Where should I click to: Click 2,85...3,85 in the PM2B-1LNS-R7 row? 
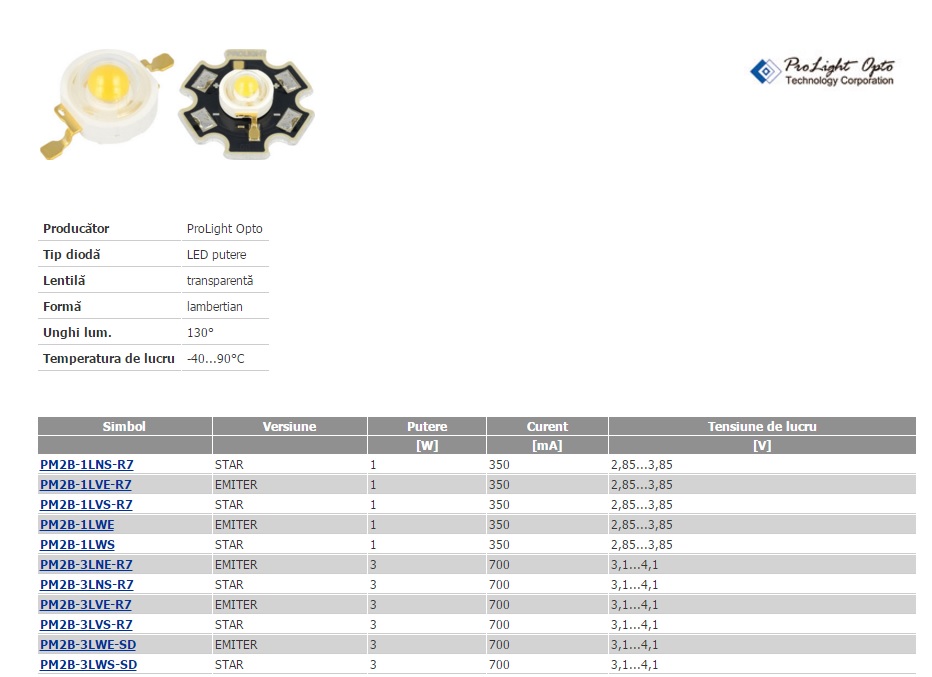[641, 465]
